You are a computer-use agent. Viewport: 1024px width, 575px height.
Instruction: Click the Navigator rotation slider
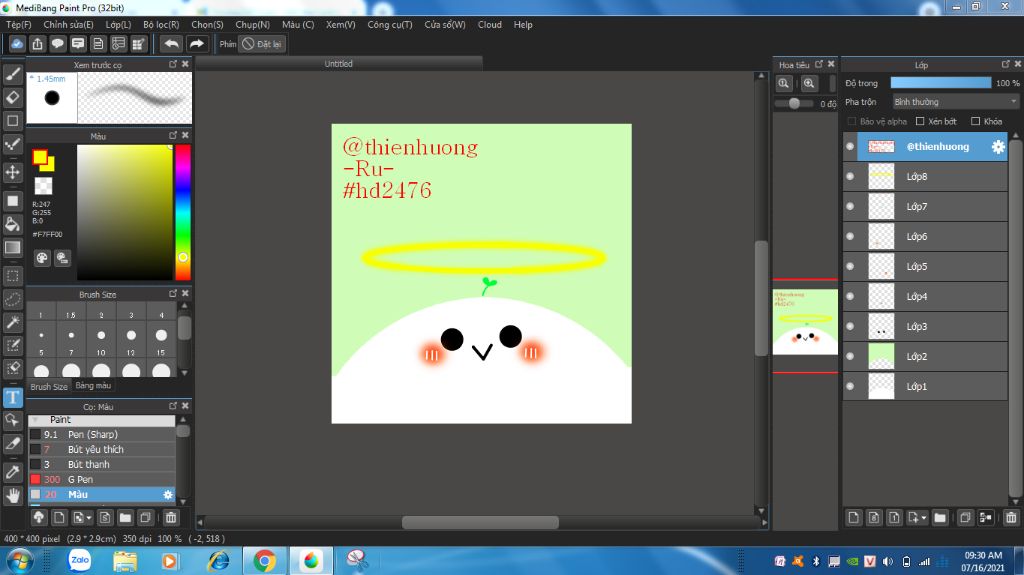tap(794, 103)
